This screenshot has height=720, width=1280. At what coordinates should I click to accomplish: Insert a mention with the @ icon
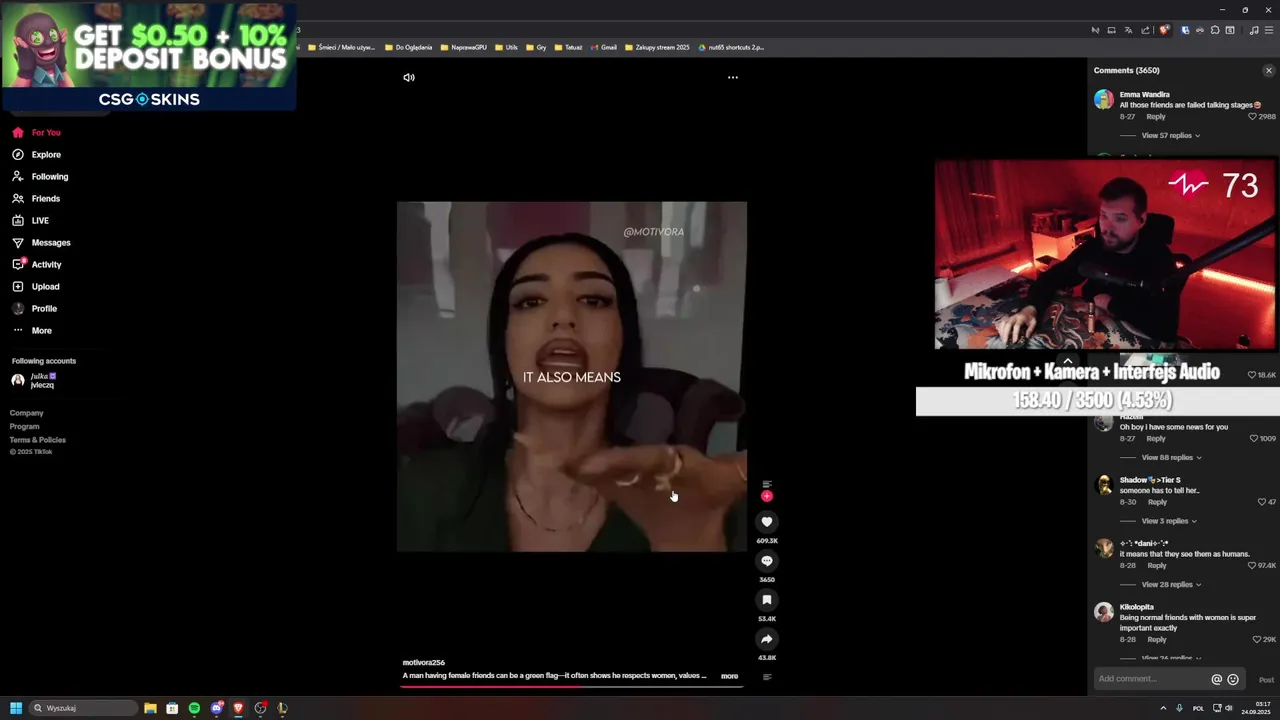point(1217,679)
